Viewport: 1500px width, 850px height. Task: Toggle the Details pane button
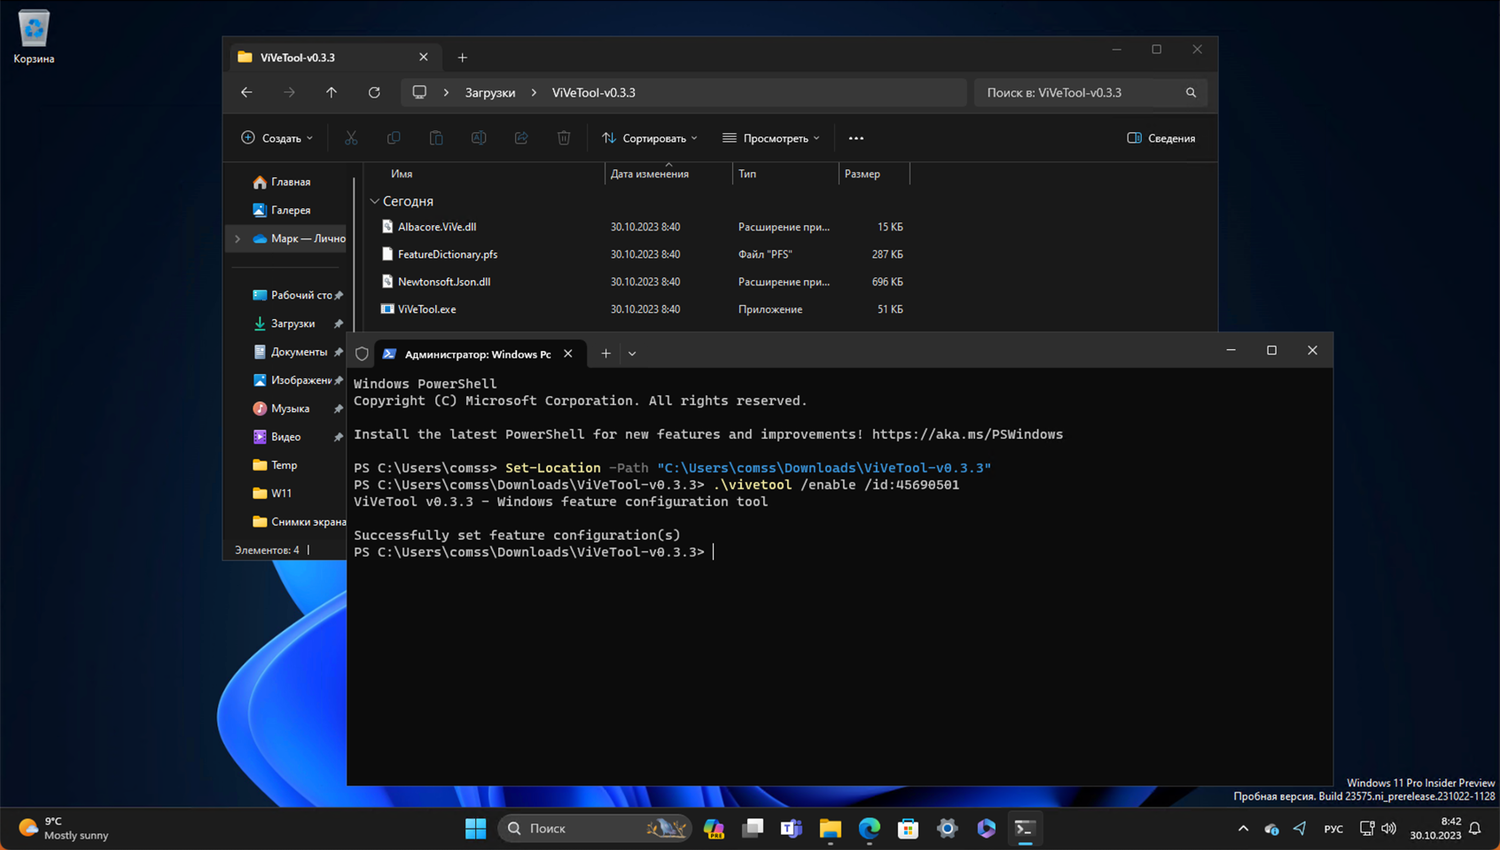coord(1161,138)
